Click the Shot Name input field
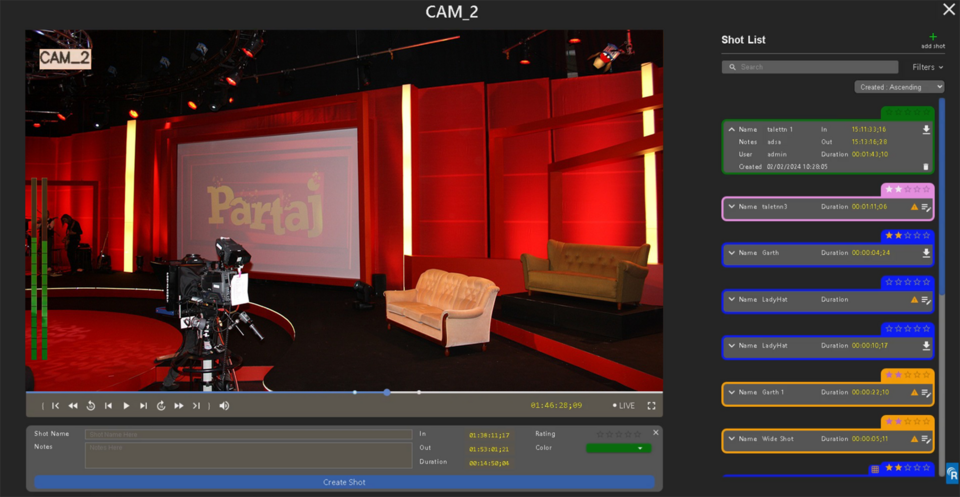 (x=248, y=434)
